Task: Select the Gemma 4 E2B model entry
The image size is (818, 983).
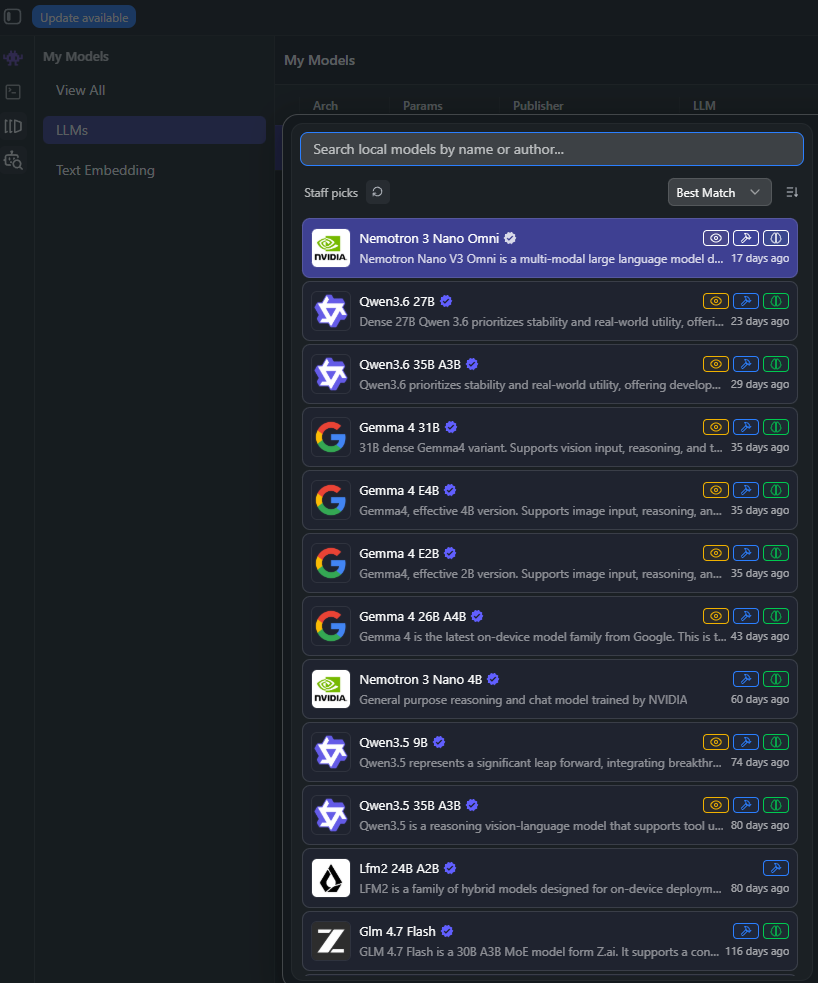Action: (550, 563)
